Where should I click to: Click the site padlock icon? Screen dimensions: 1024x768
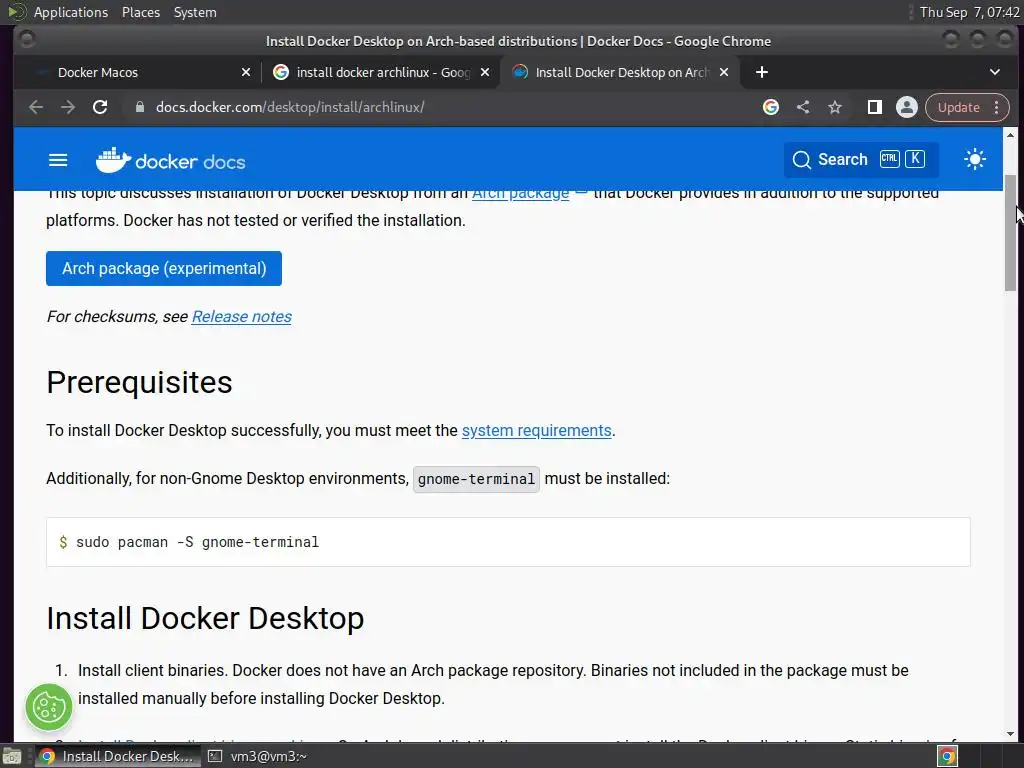click(x=139, y=107)
